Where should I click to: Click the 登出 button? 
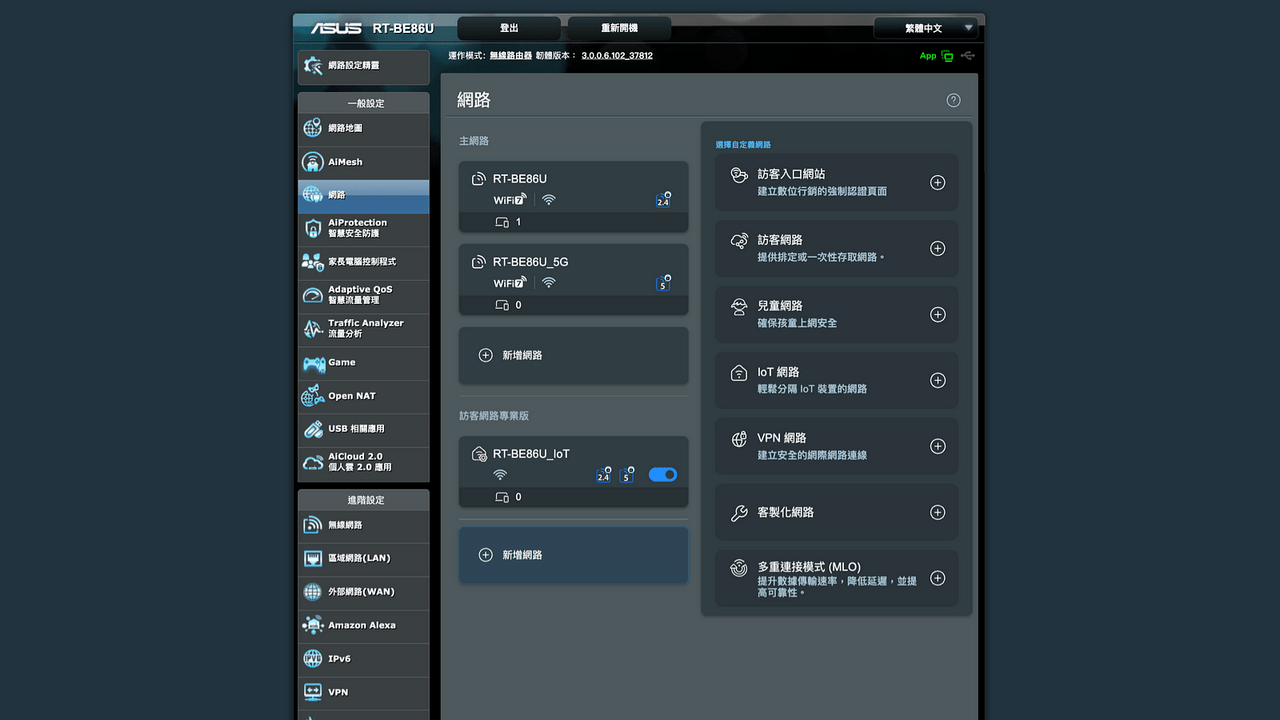pyautogui.click(x=510, y=28)
